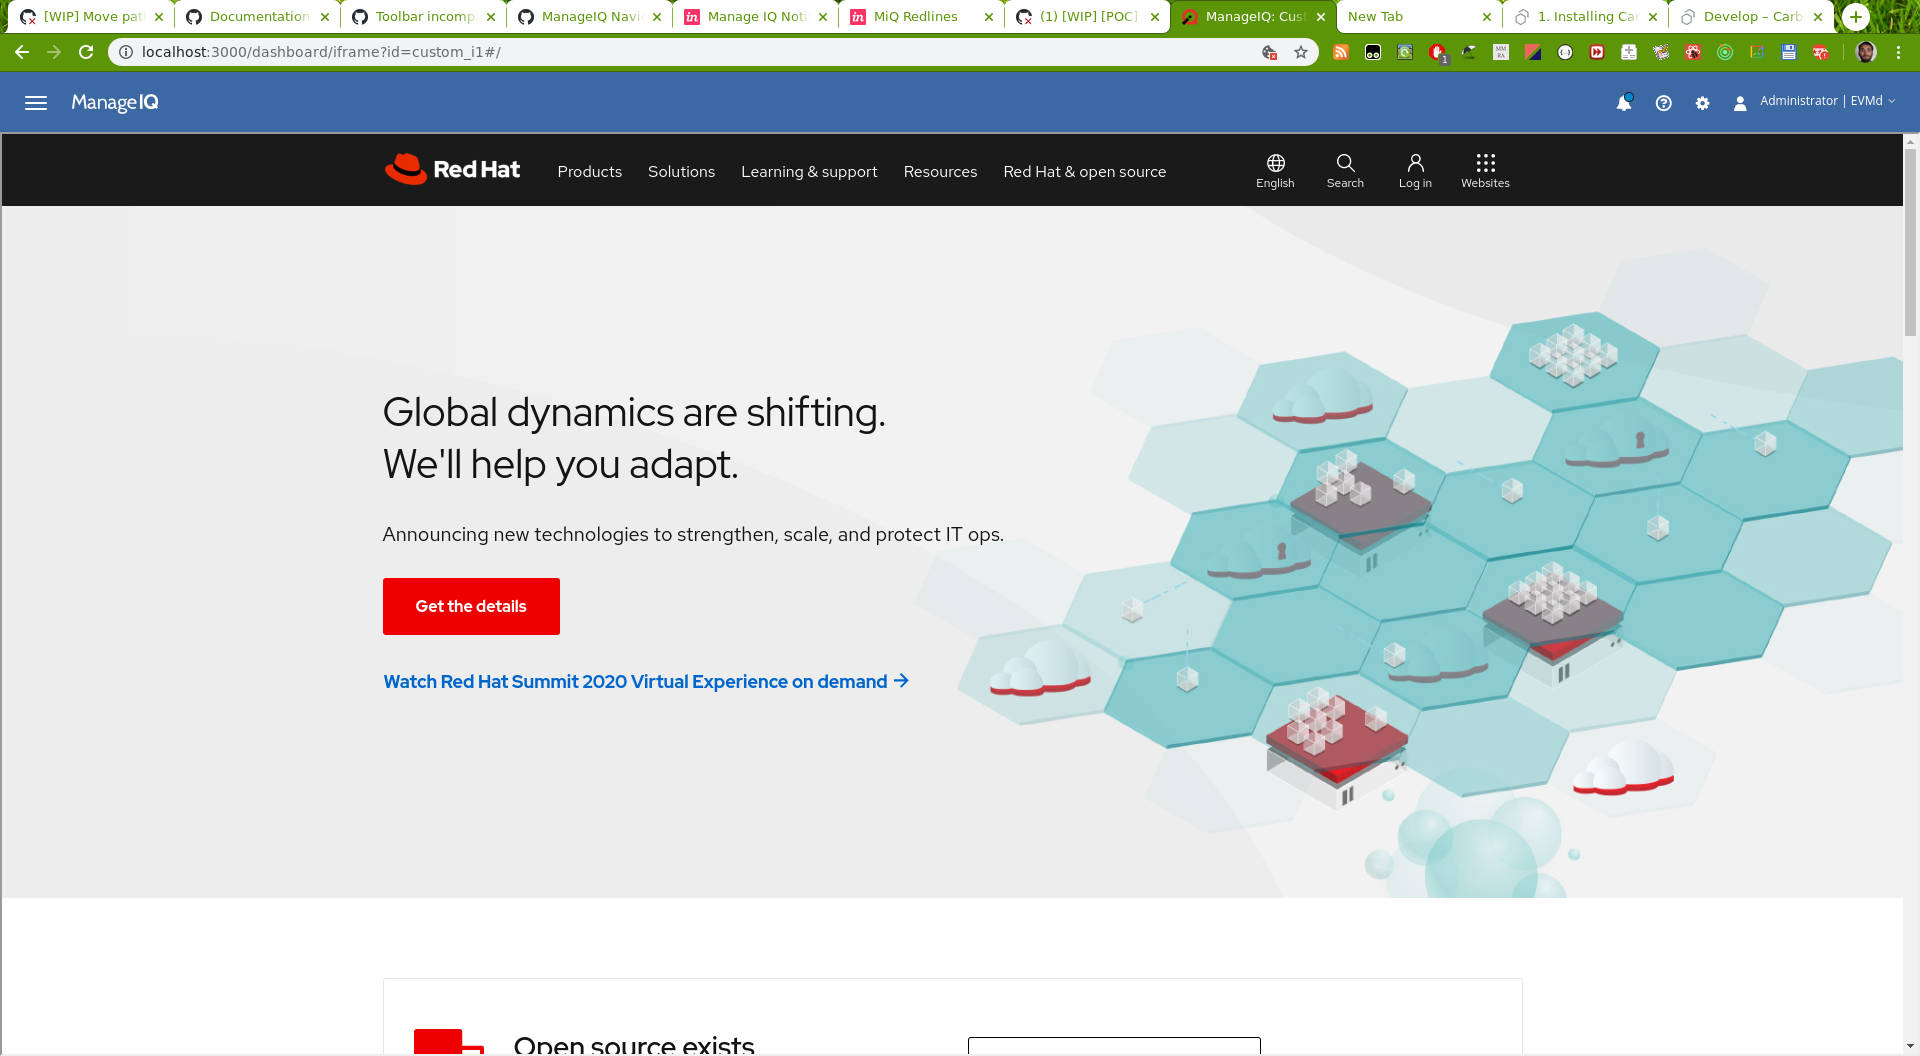Open the Solutions menu

681,172
